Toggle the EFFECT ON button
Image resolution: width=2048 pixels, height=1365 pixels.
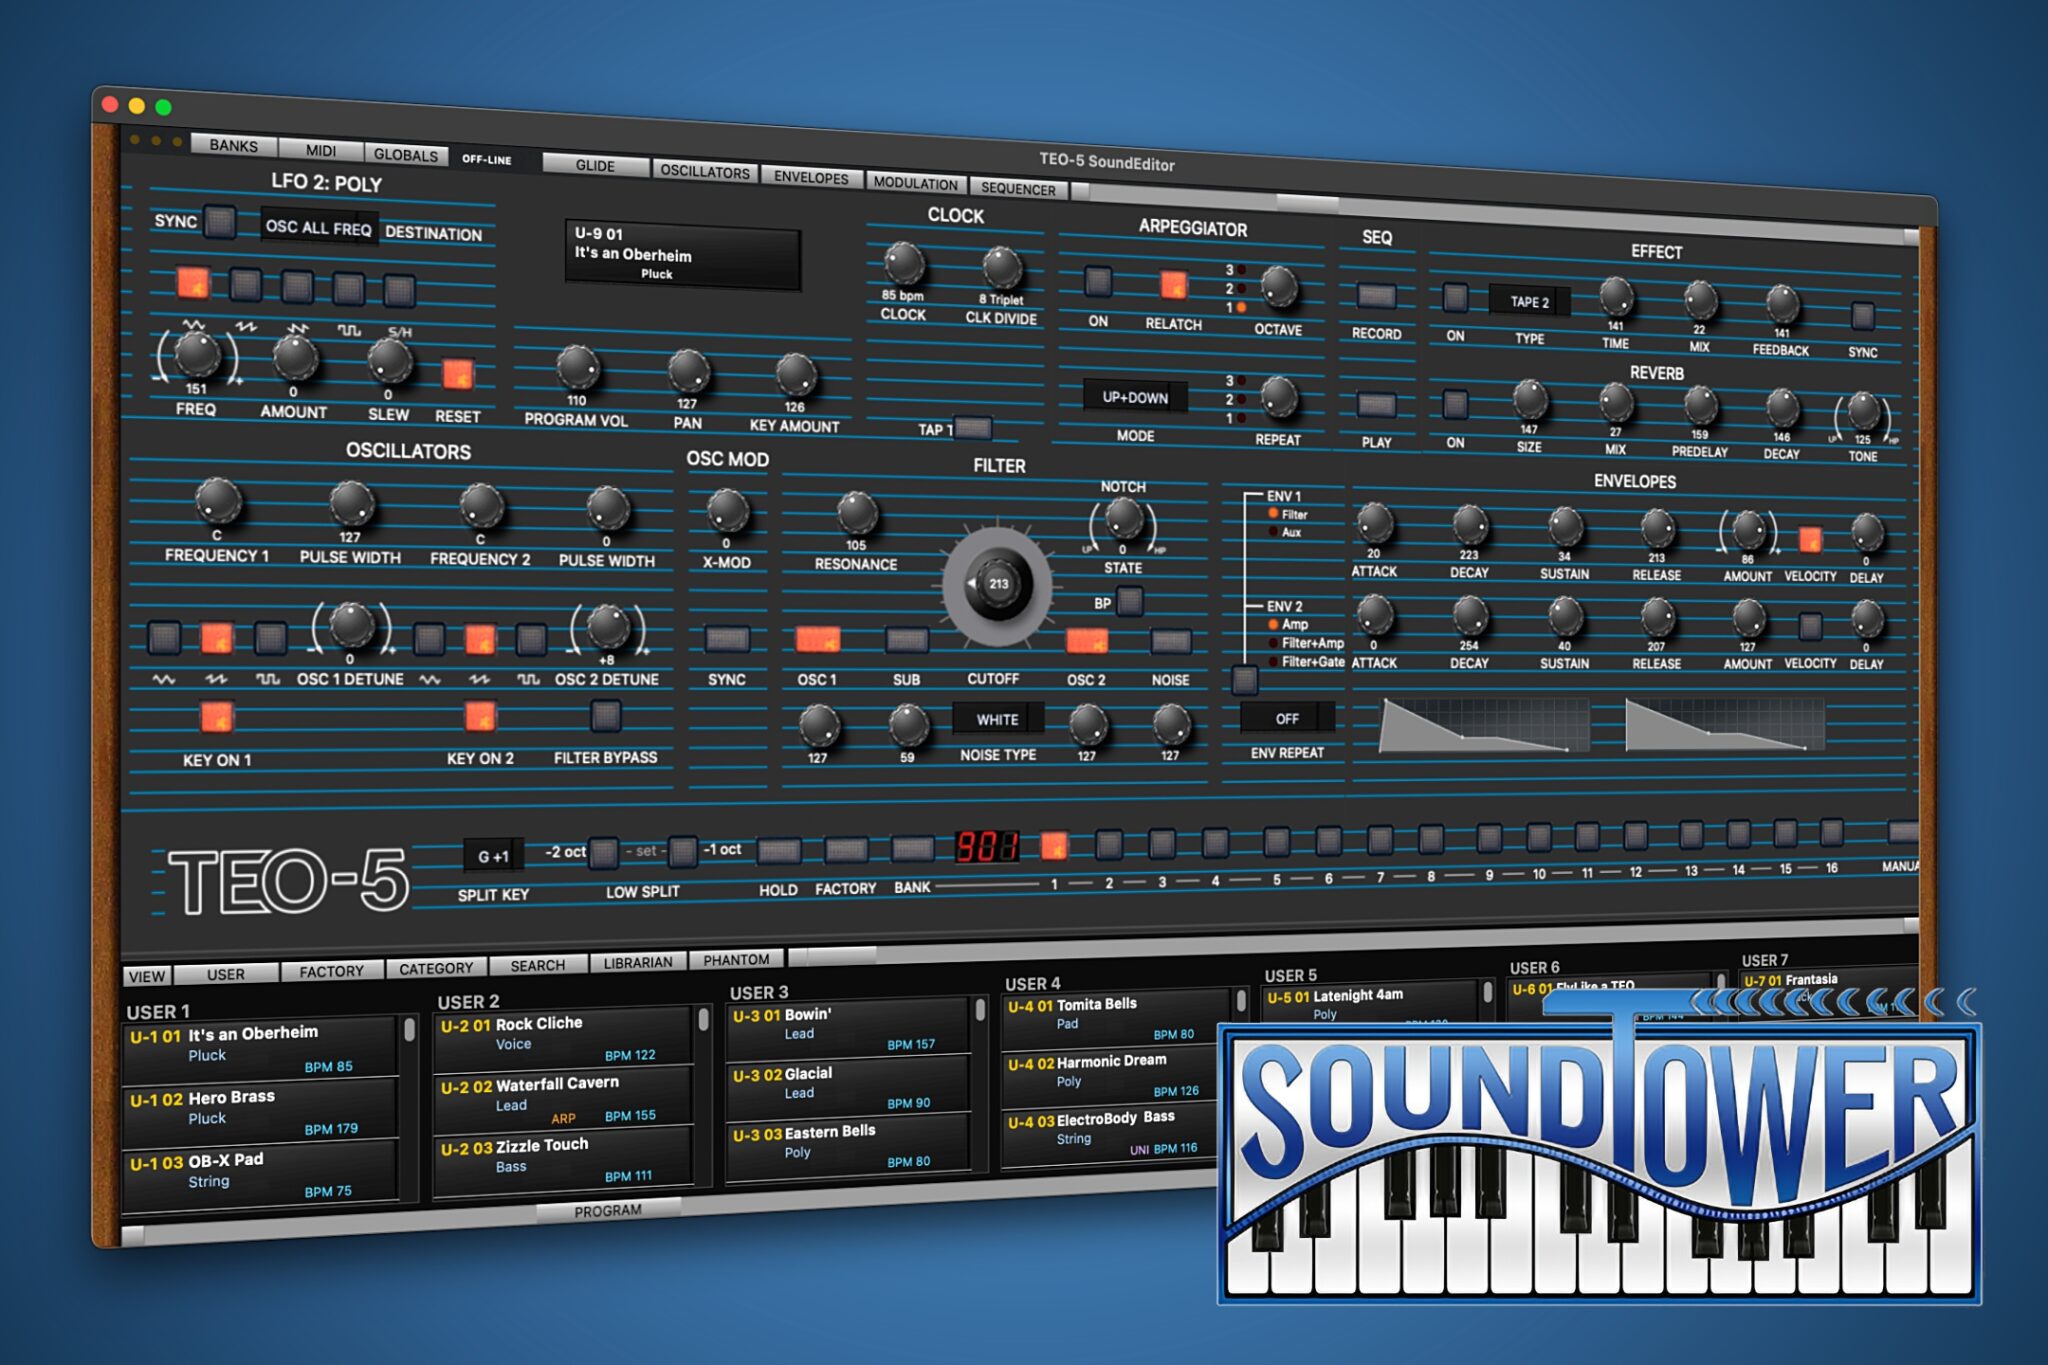[x=1455, y=297]
